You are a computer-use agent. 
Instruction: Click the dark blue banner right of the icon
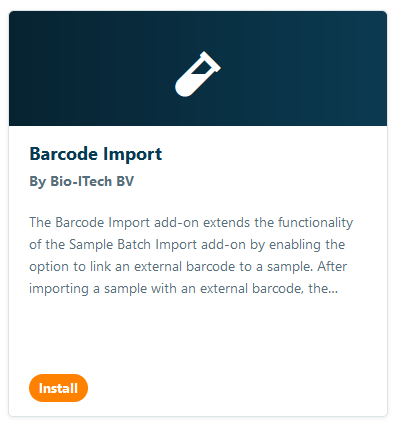304,68
